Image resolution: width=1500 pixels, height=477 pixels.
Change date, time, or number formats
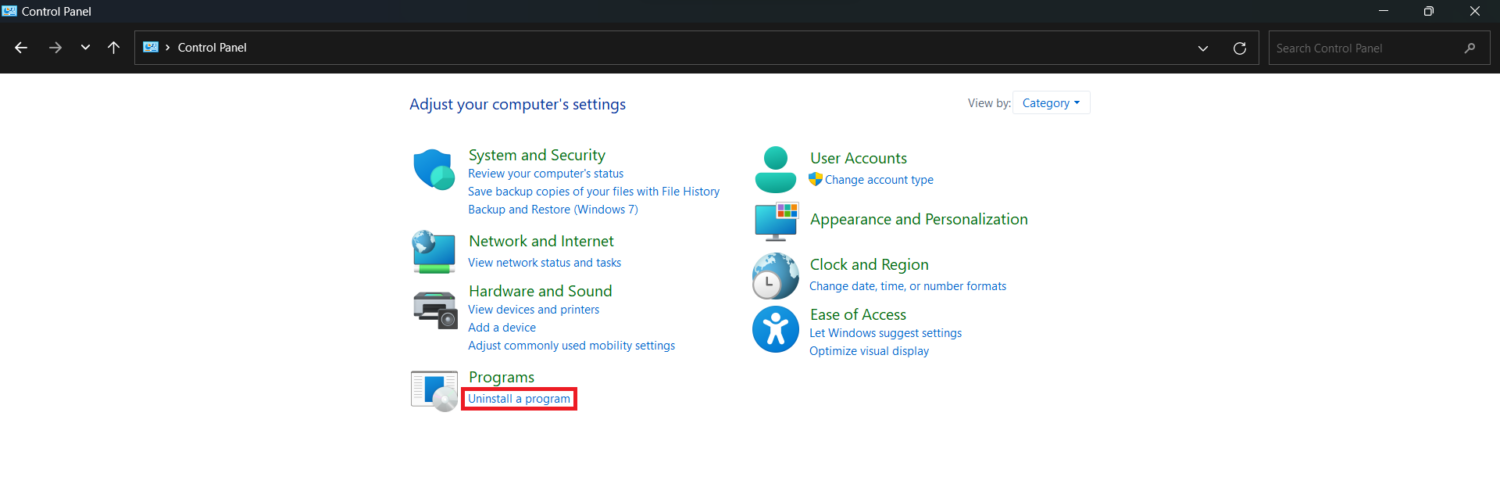pyautogui.click(x=908, y=286)
